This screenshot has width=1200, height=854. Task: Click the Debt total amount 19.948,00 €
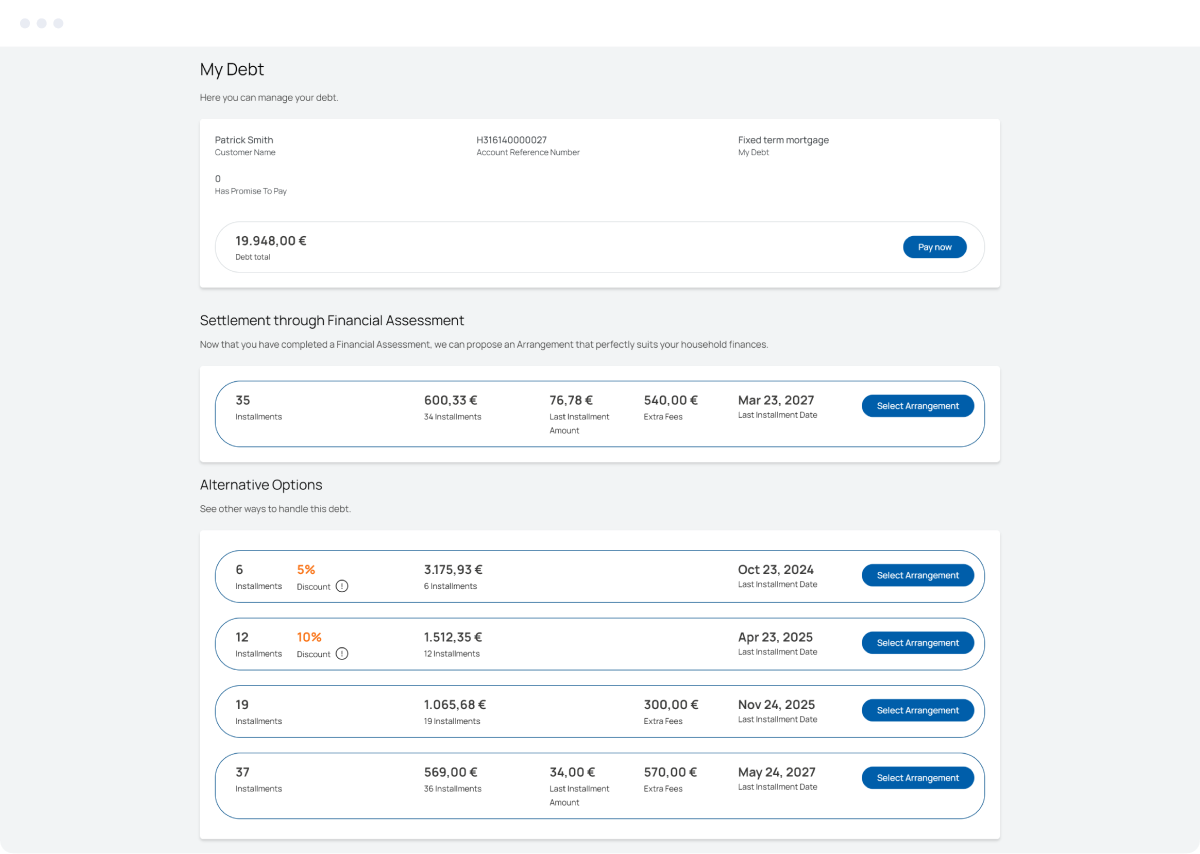pyautogui.click(x=270, y=241)
